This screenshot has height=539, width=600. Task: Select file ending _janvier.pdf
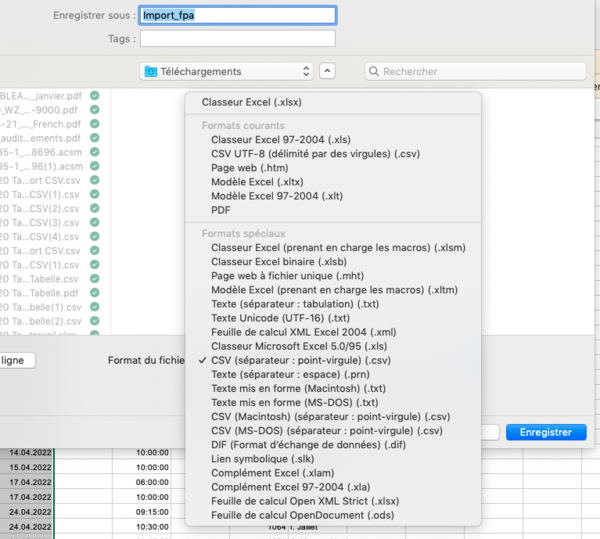40,96
